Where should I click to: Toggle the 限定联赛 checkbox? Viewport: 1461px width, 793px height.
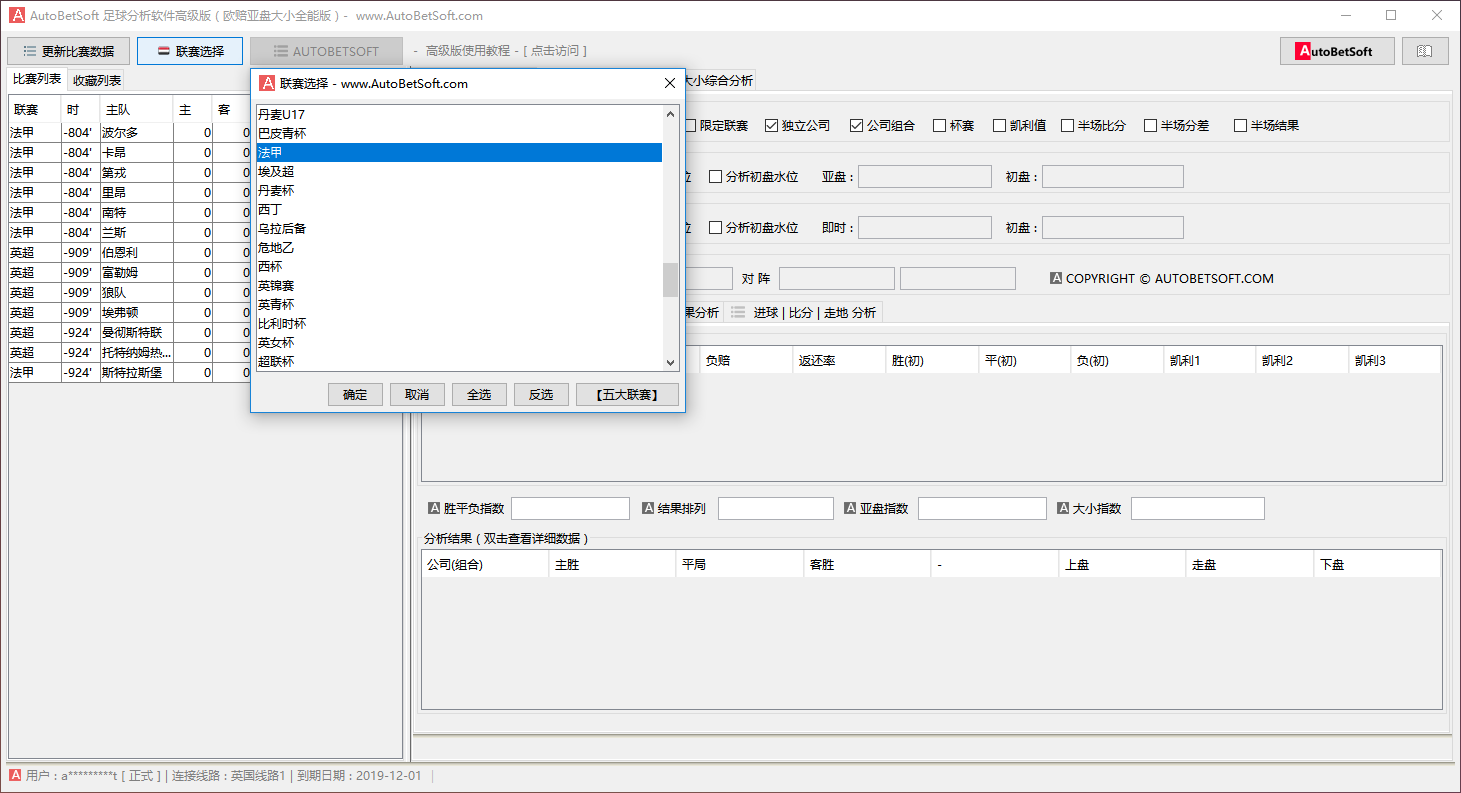point(691,126)
